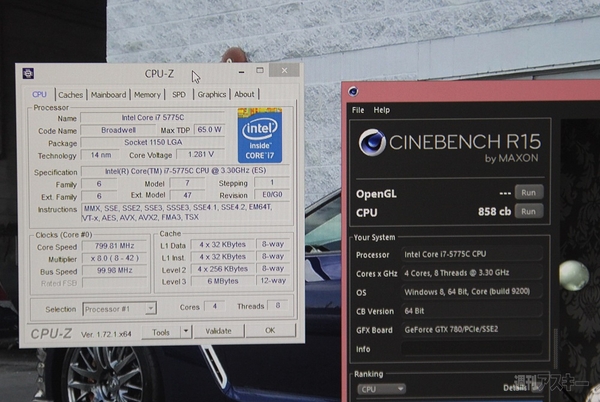Viewport: 600px width, 402px height.
Task: Click the L1 Data value '4 x 32 KBytes'
Action: pos(222,244)
